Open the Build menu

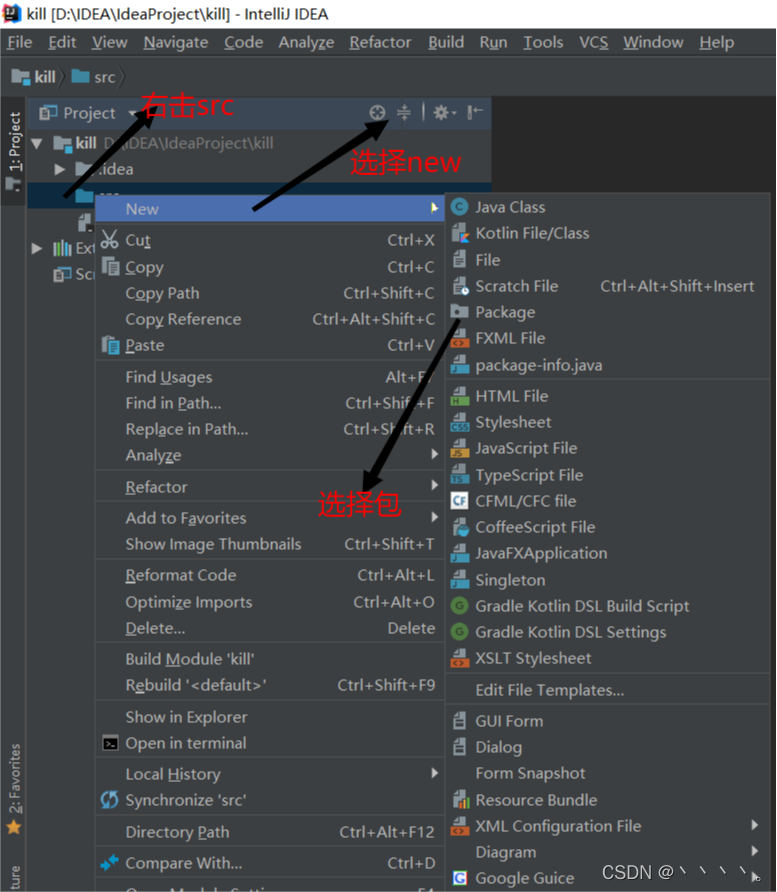click(x=446, y=42)
